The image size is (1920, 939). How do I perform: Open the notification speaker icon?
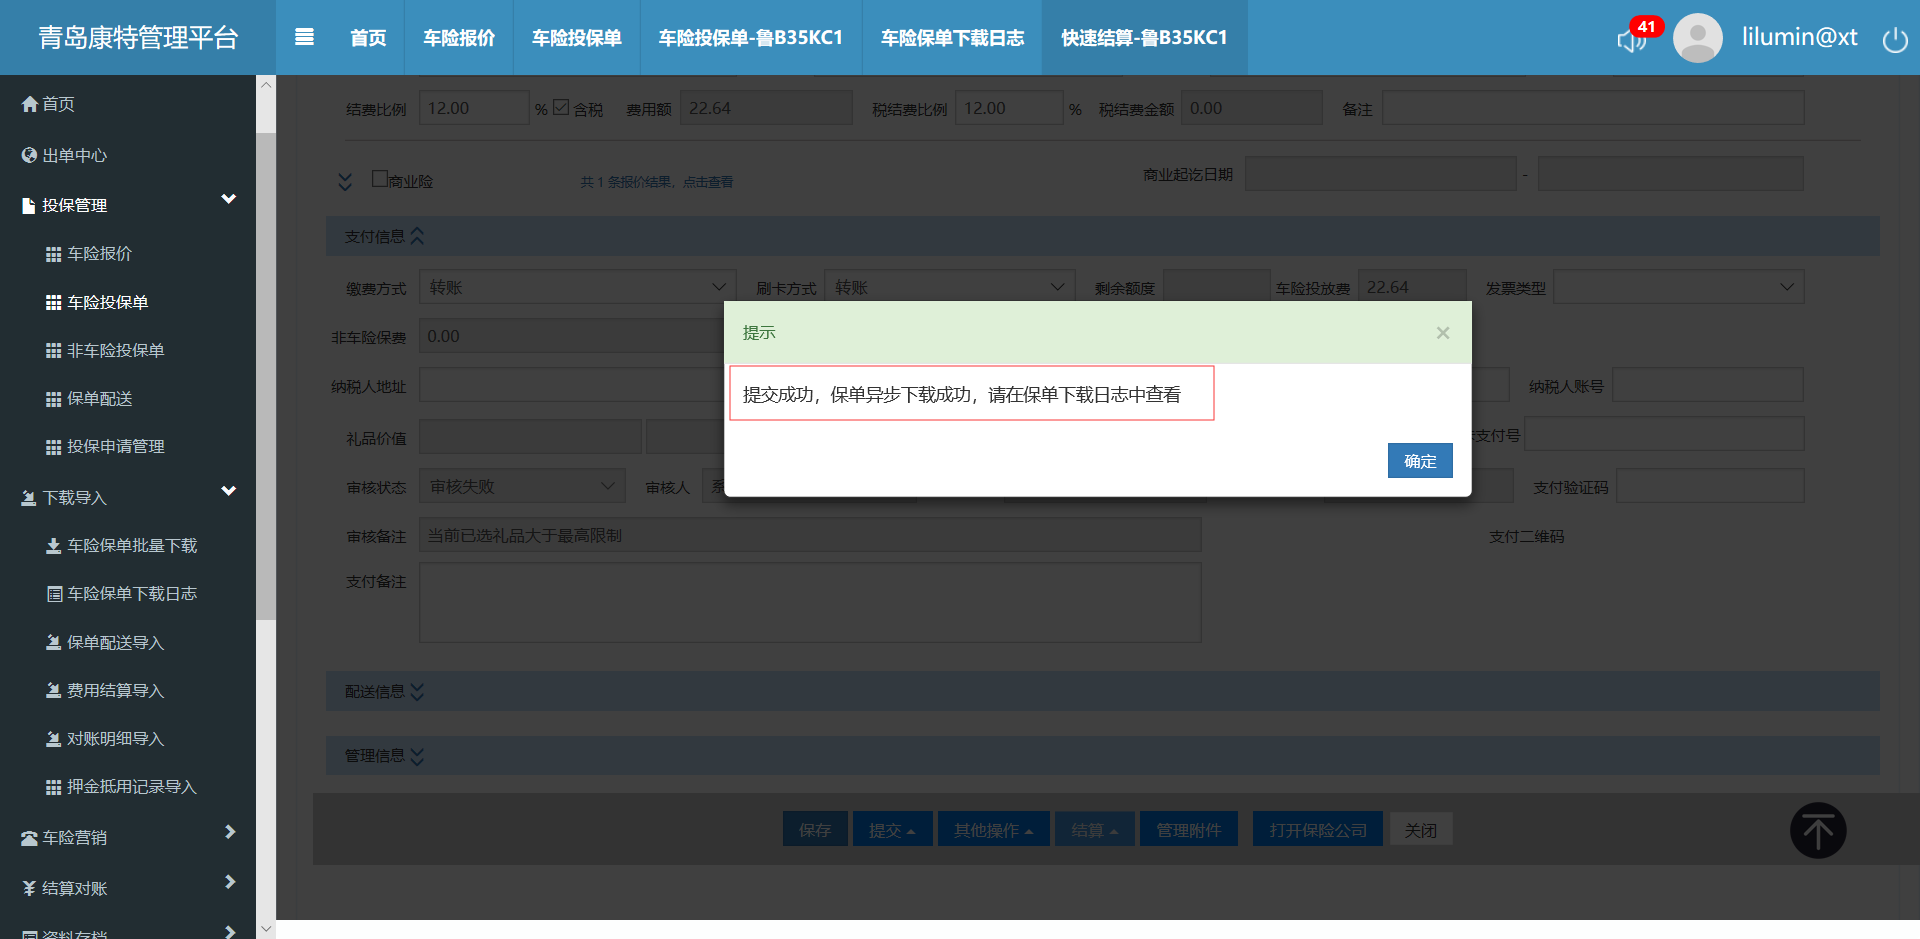pos(1631,40)
